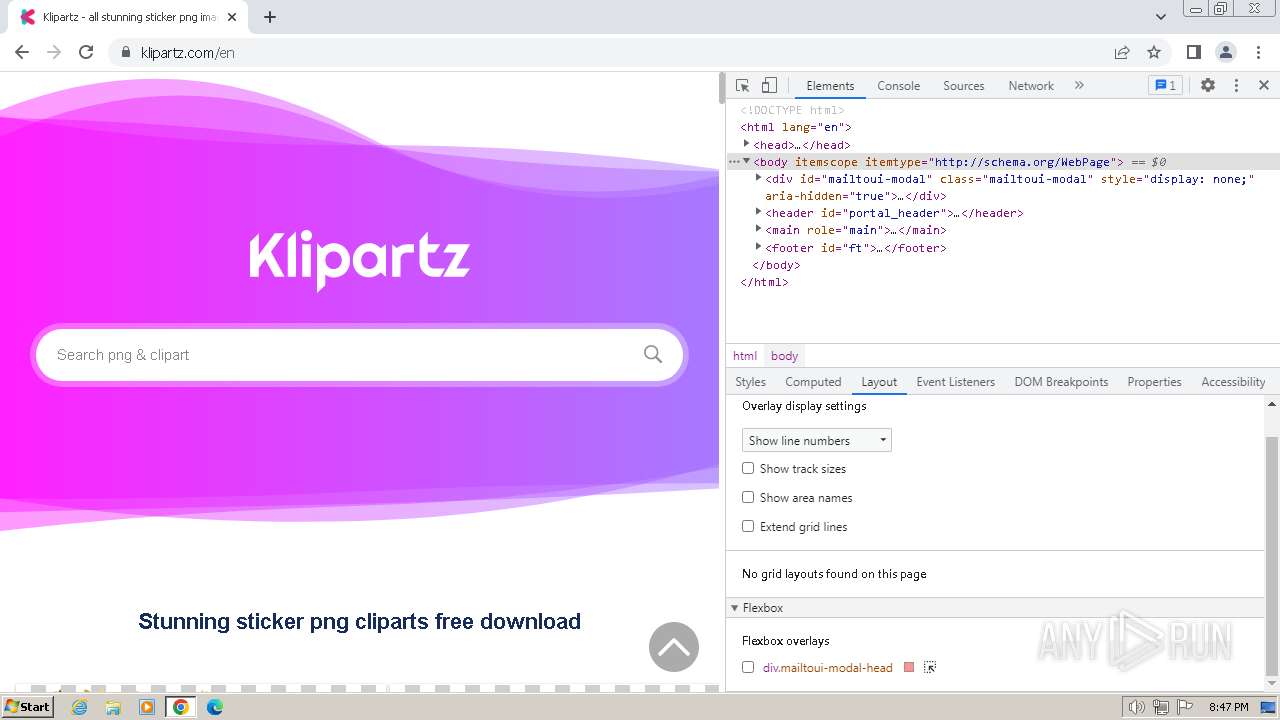Expand the main role node

[x=758, y=229]
